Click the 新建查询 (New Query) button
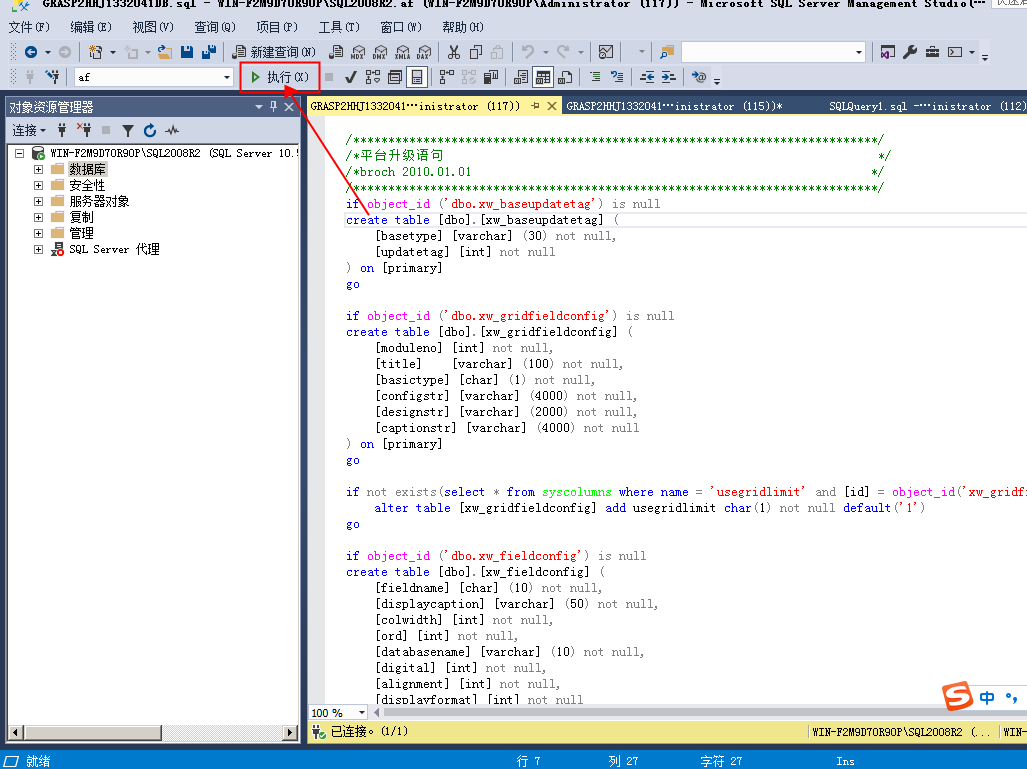 (x=273, y=52)
